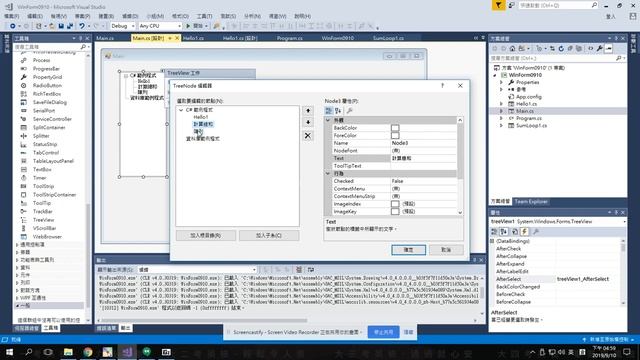
Task: Expand the Properties node in Solution Explorer
Action: pos(502,82)
